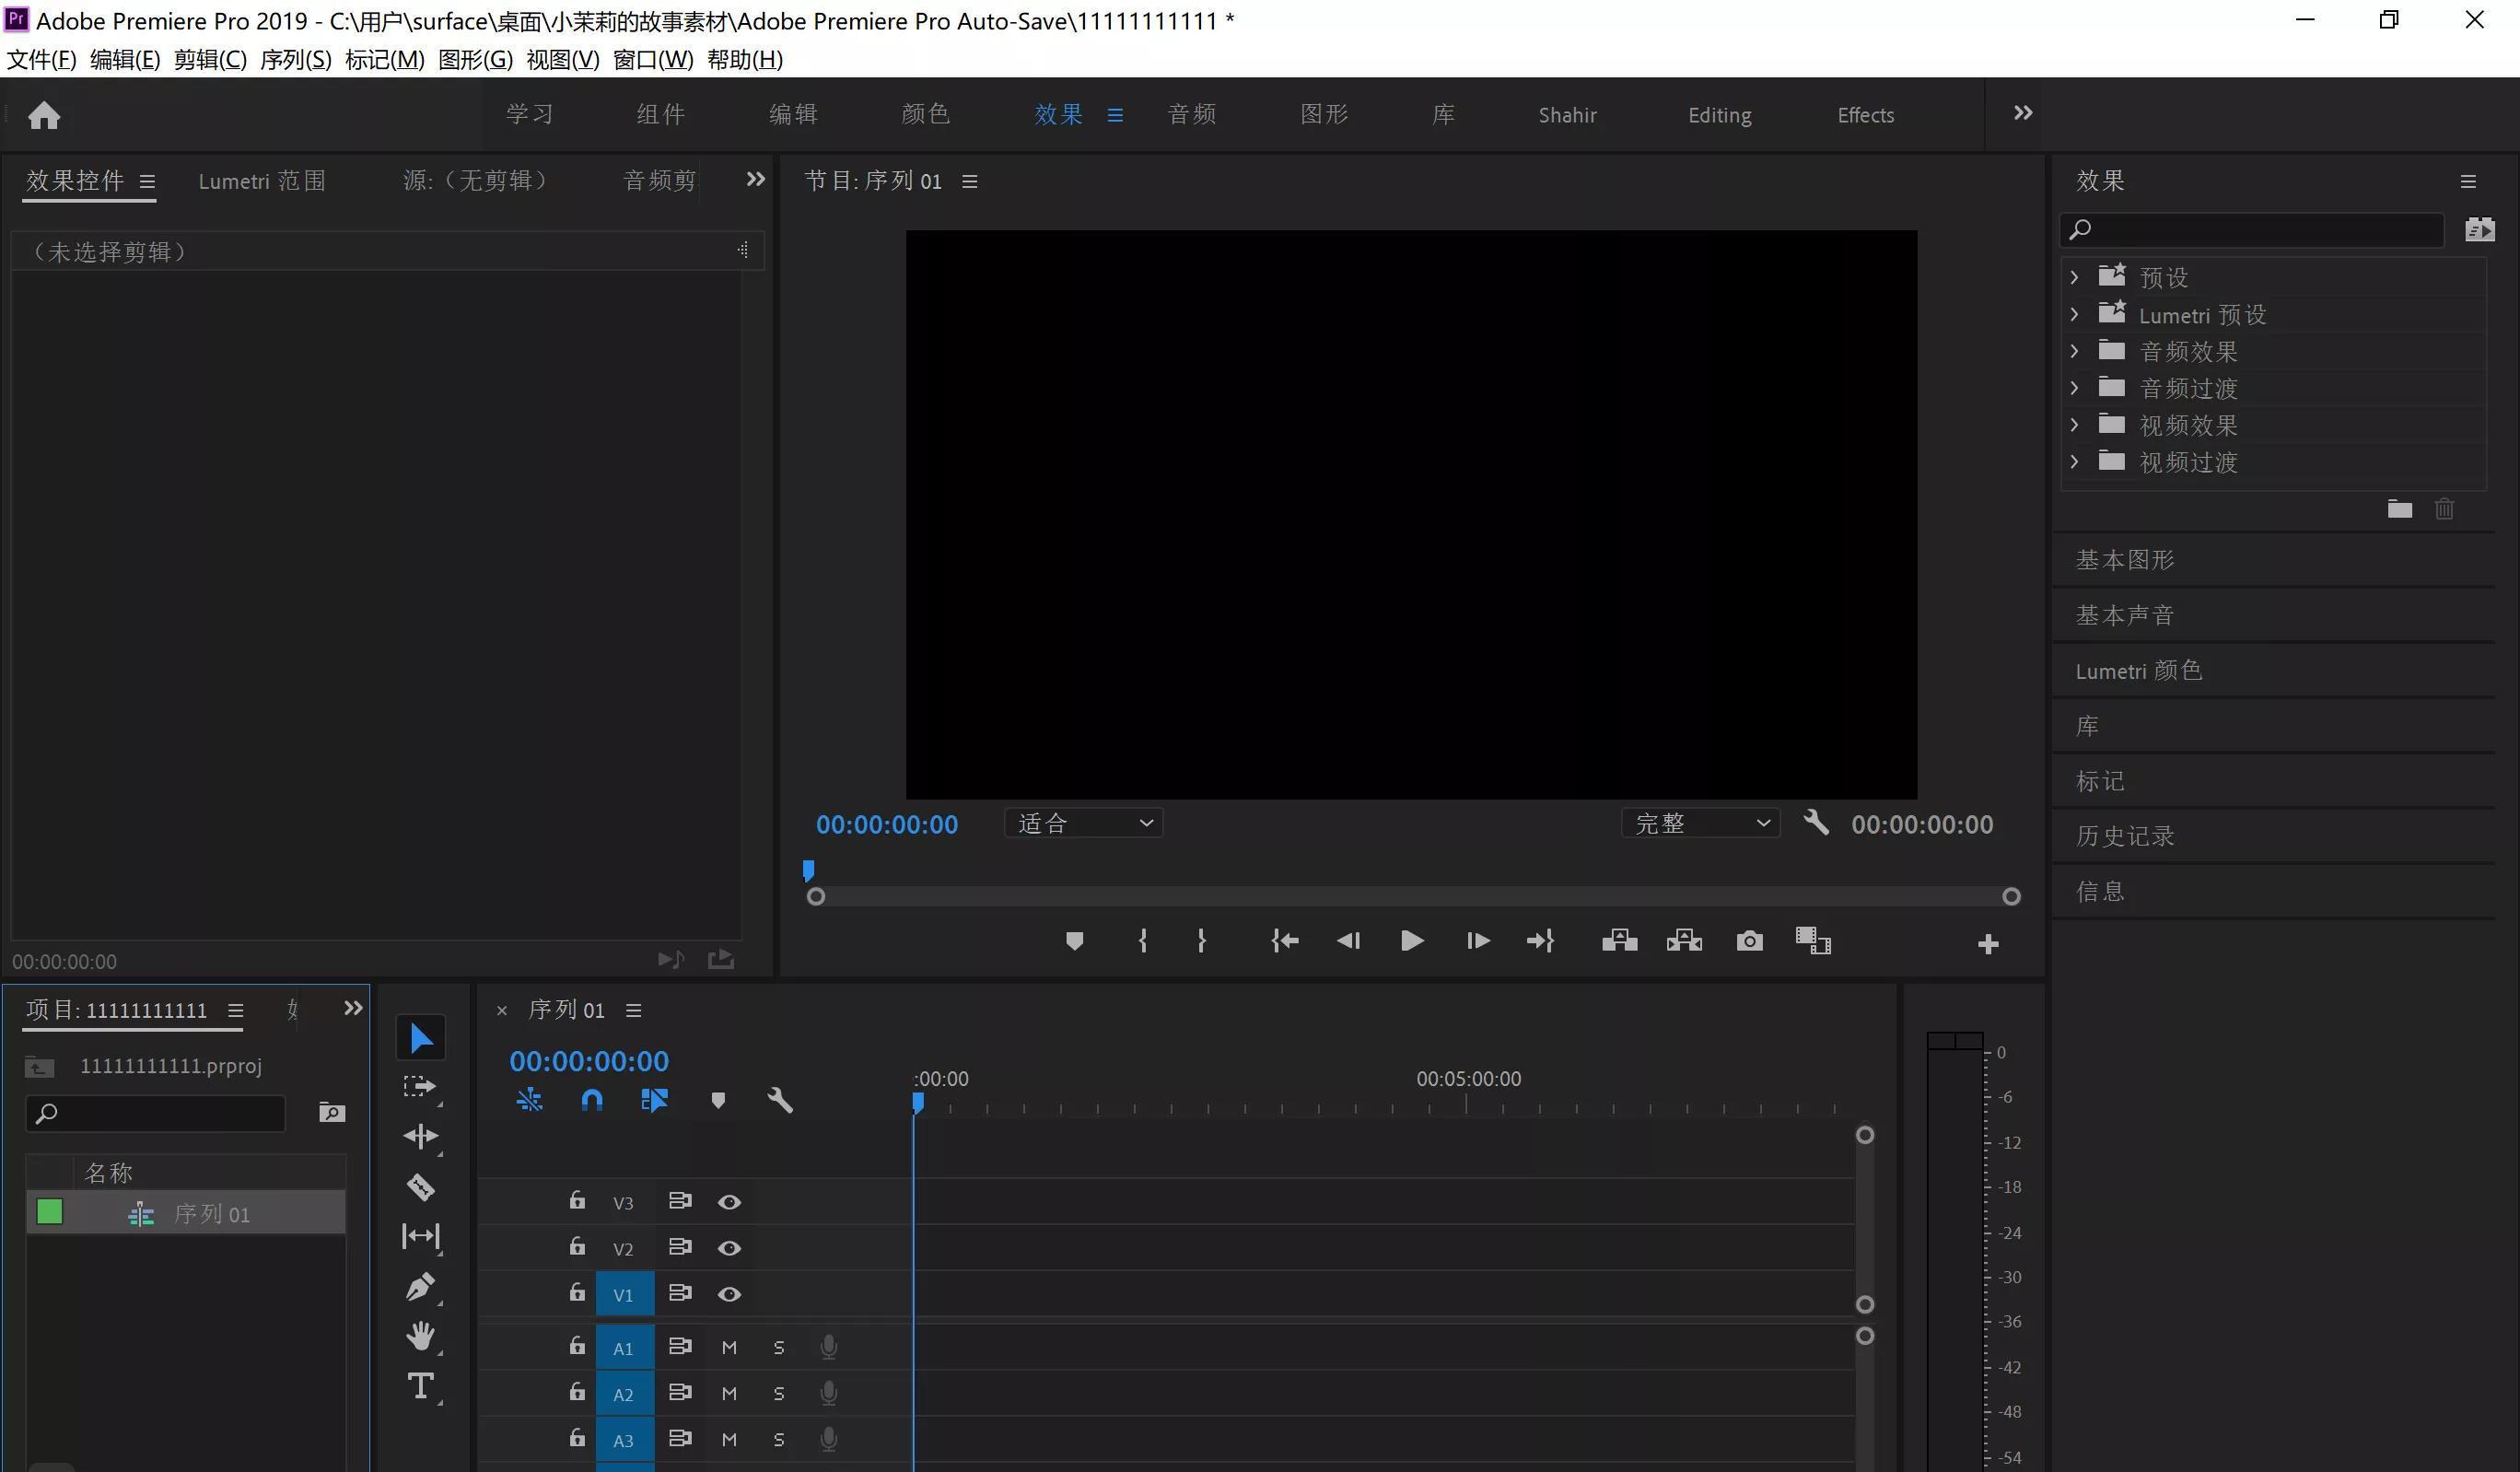This screenshot has width=2520, height=1472.
Task: Toggle timeline snapping magnet
Action: pyautogui.click(x=592, y=1101)
